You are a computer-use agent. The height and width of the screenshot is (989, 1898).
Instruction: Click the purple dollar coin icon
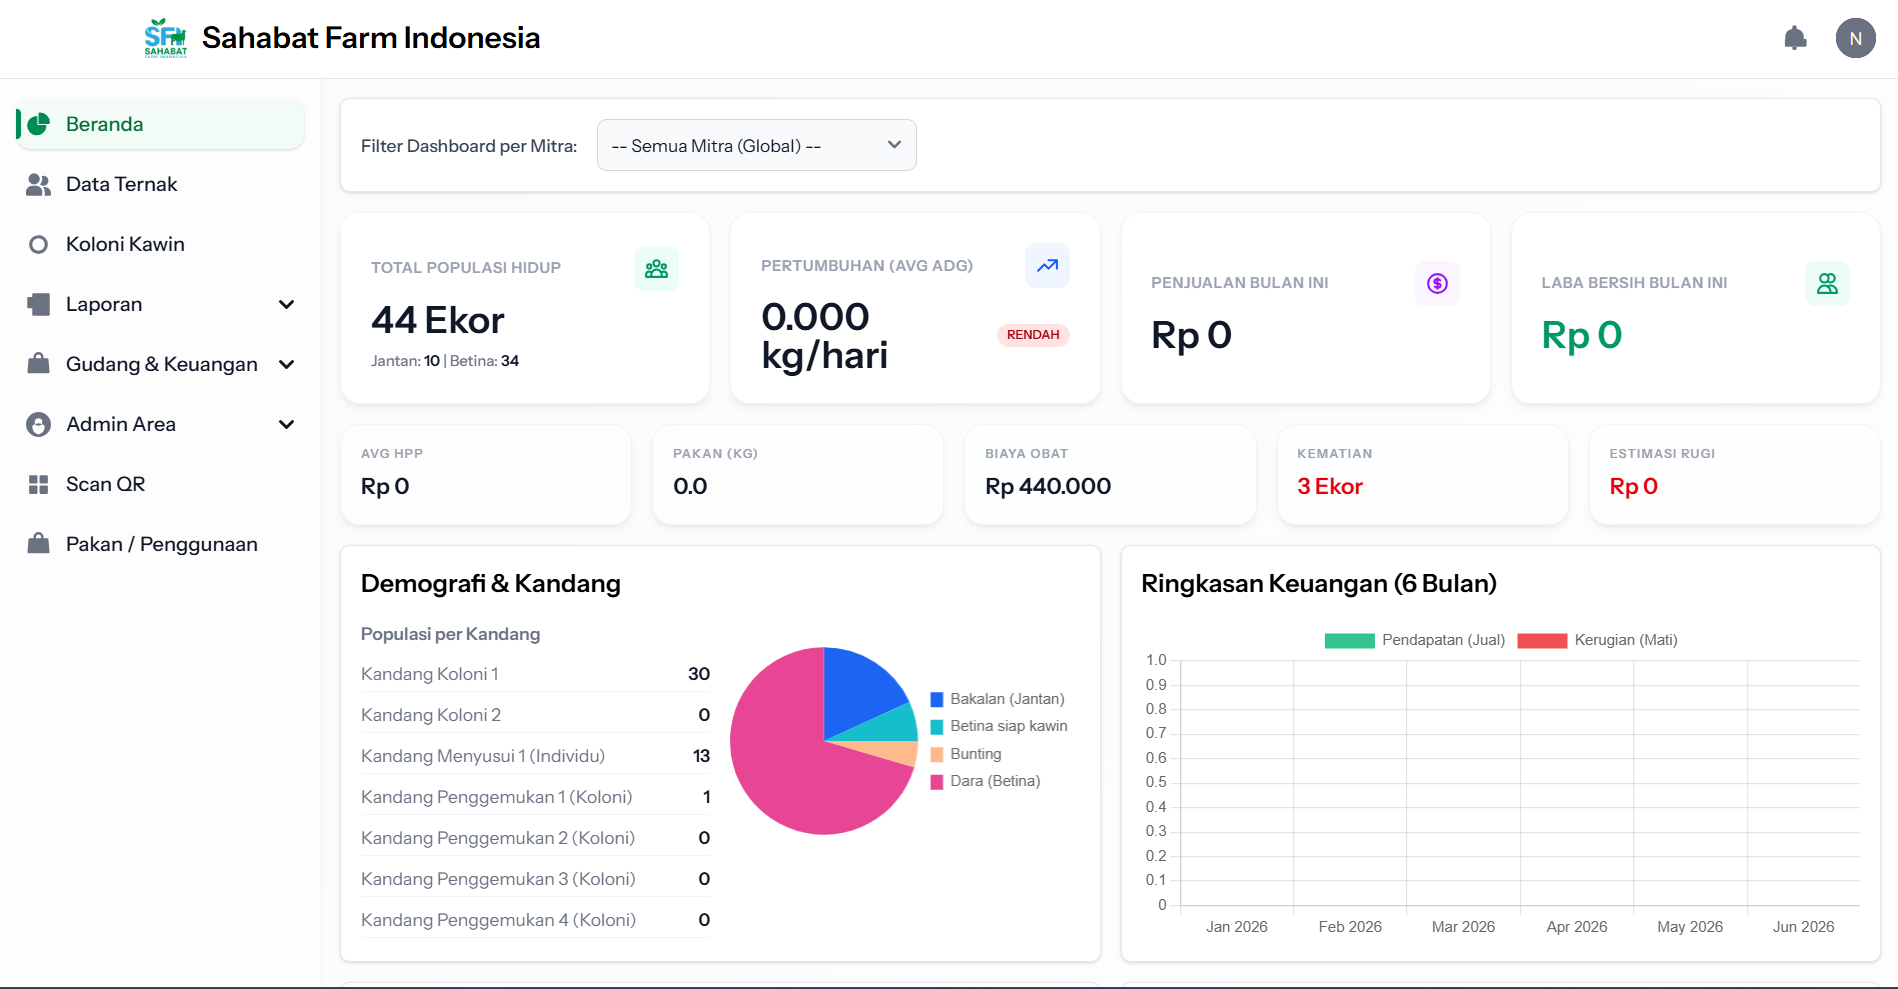pyautogui.click(x=1437, y=284)
